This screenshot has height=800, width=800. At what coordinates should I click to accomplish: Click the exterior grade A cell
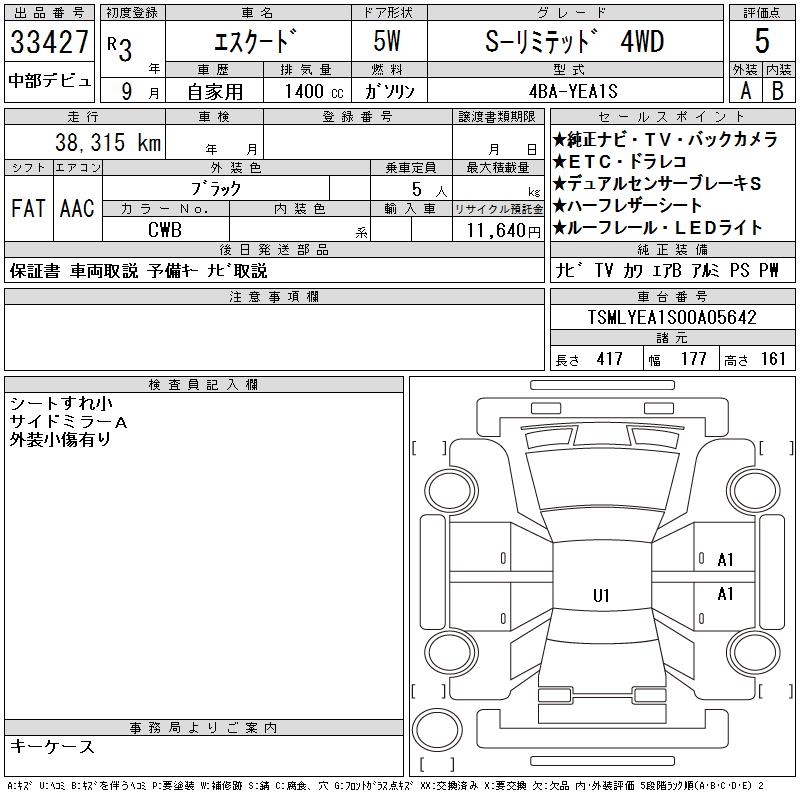(x=746, y=91)
